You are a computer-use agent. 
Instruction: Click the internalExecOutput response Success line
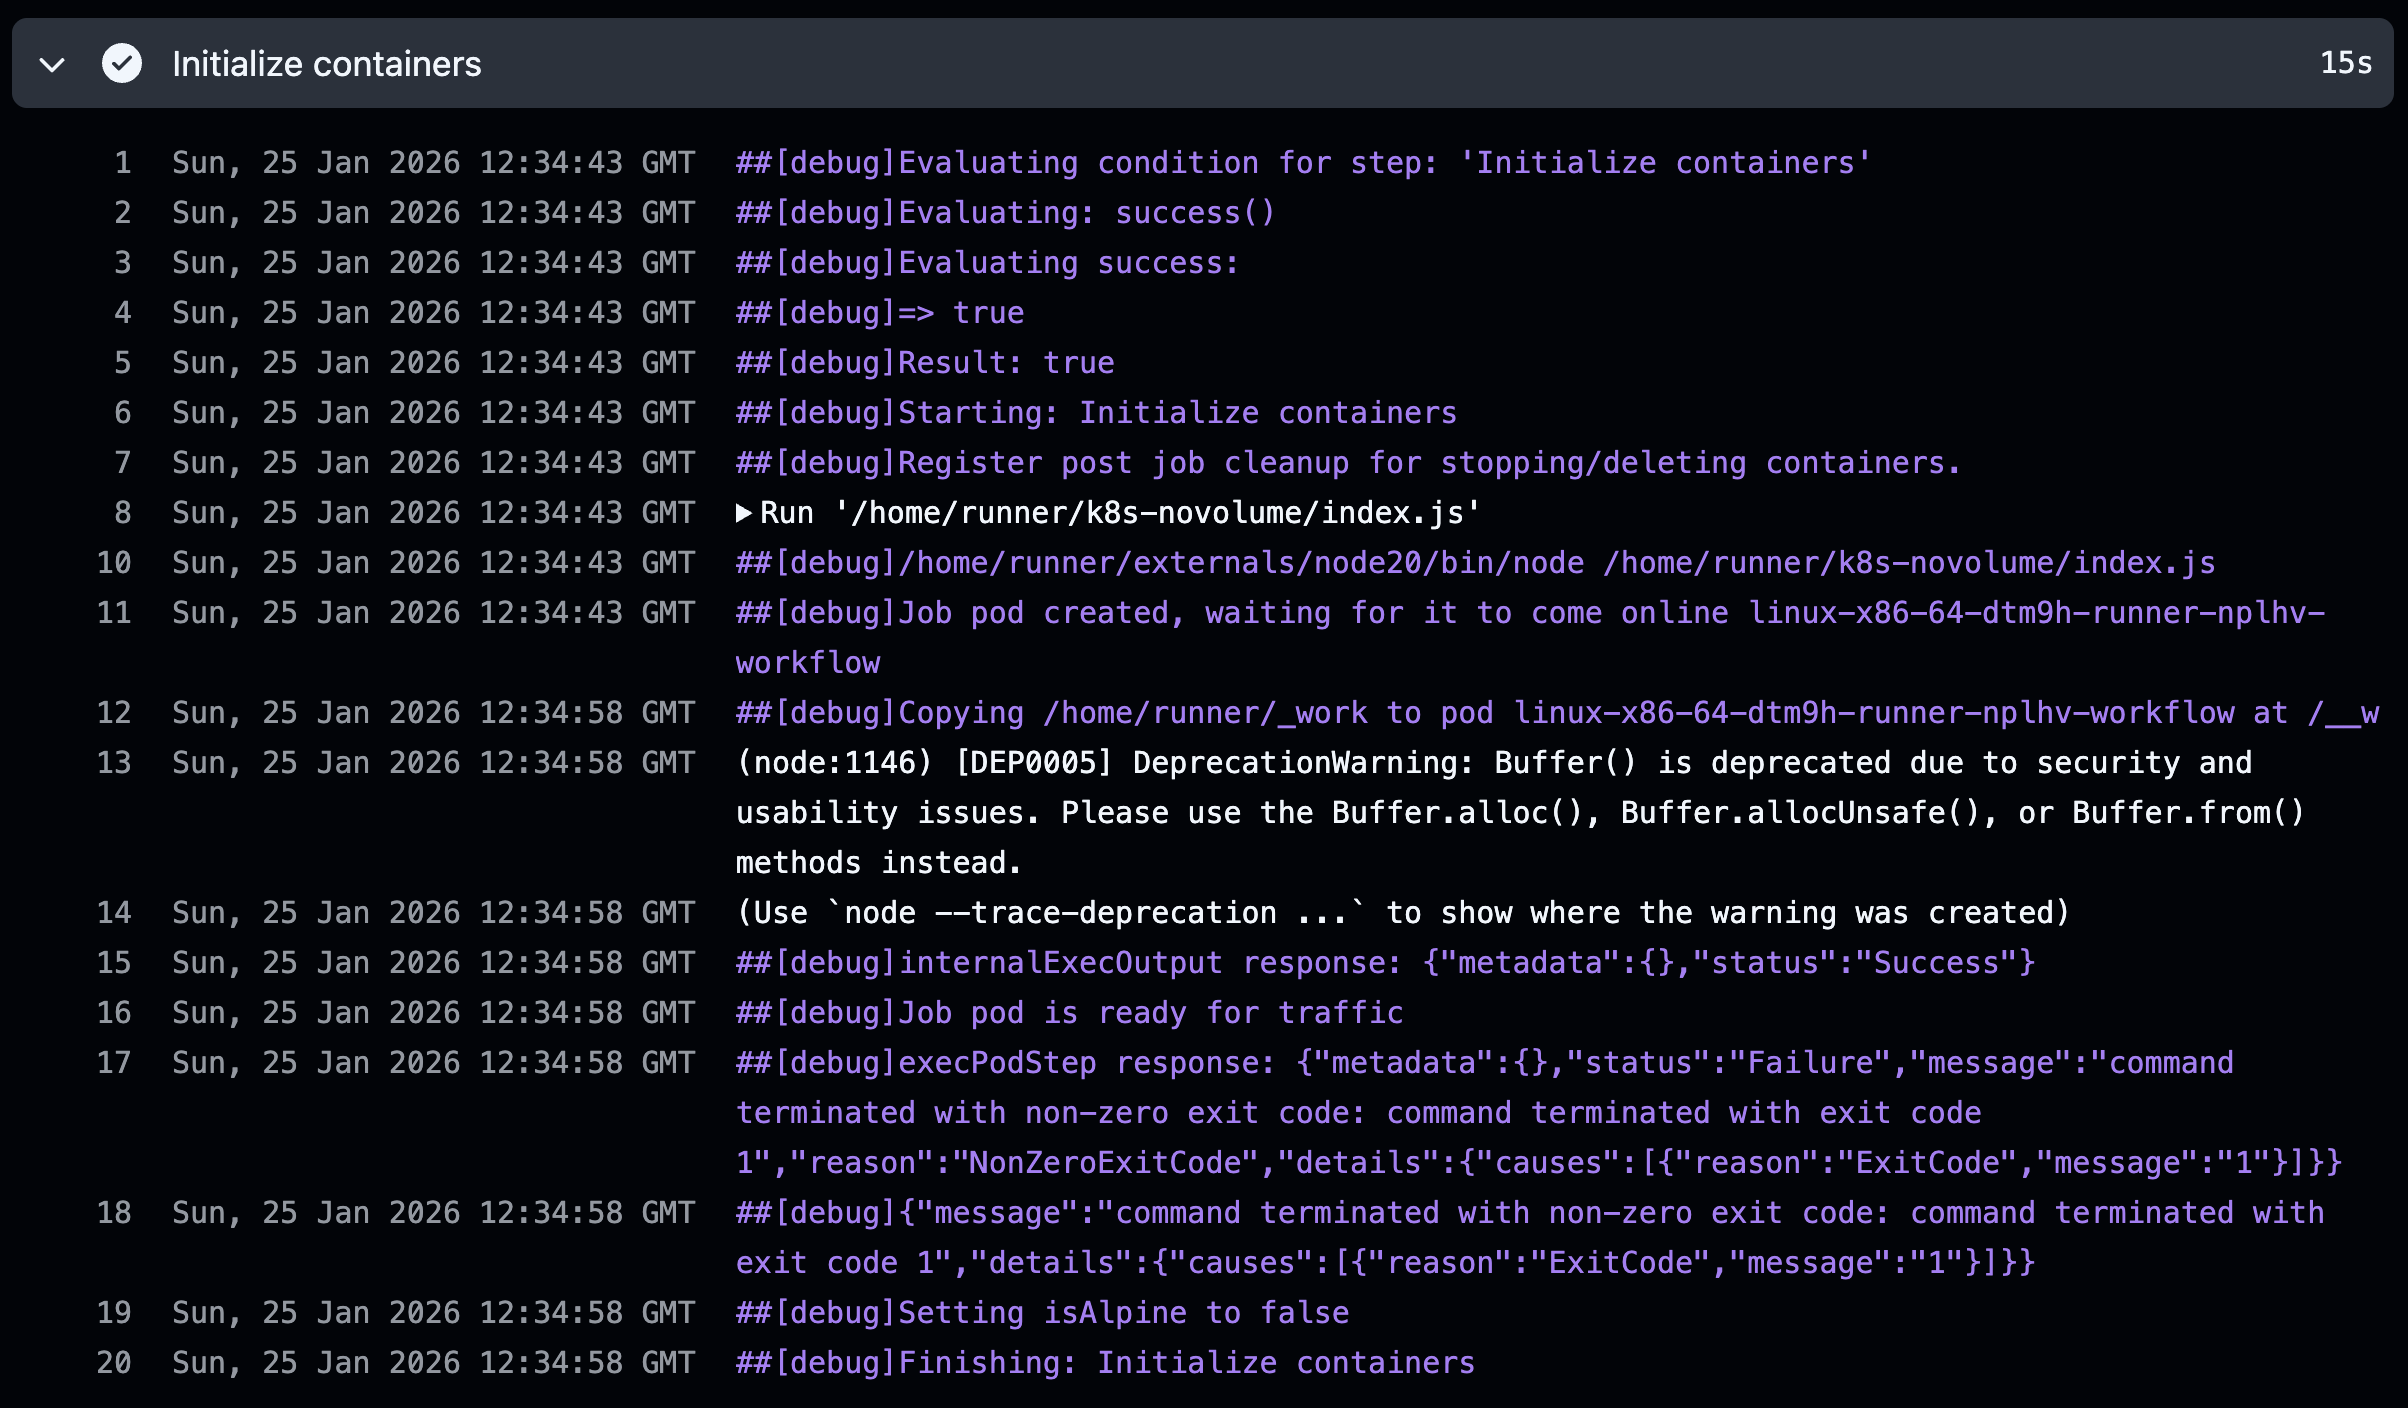click(1385, 963)
